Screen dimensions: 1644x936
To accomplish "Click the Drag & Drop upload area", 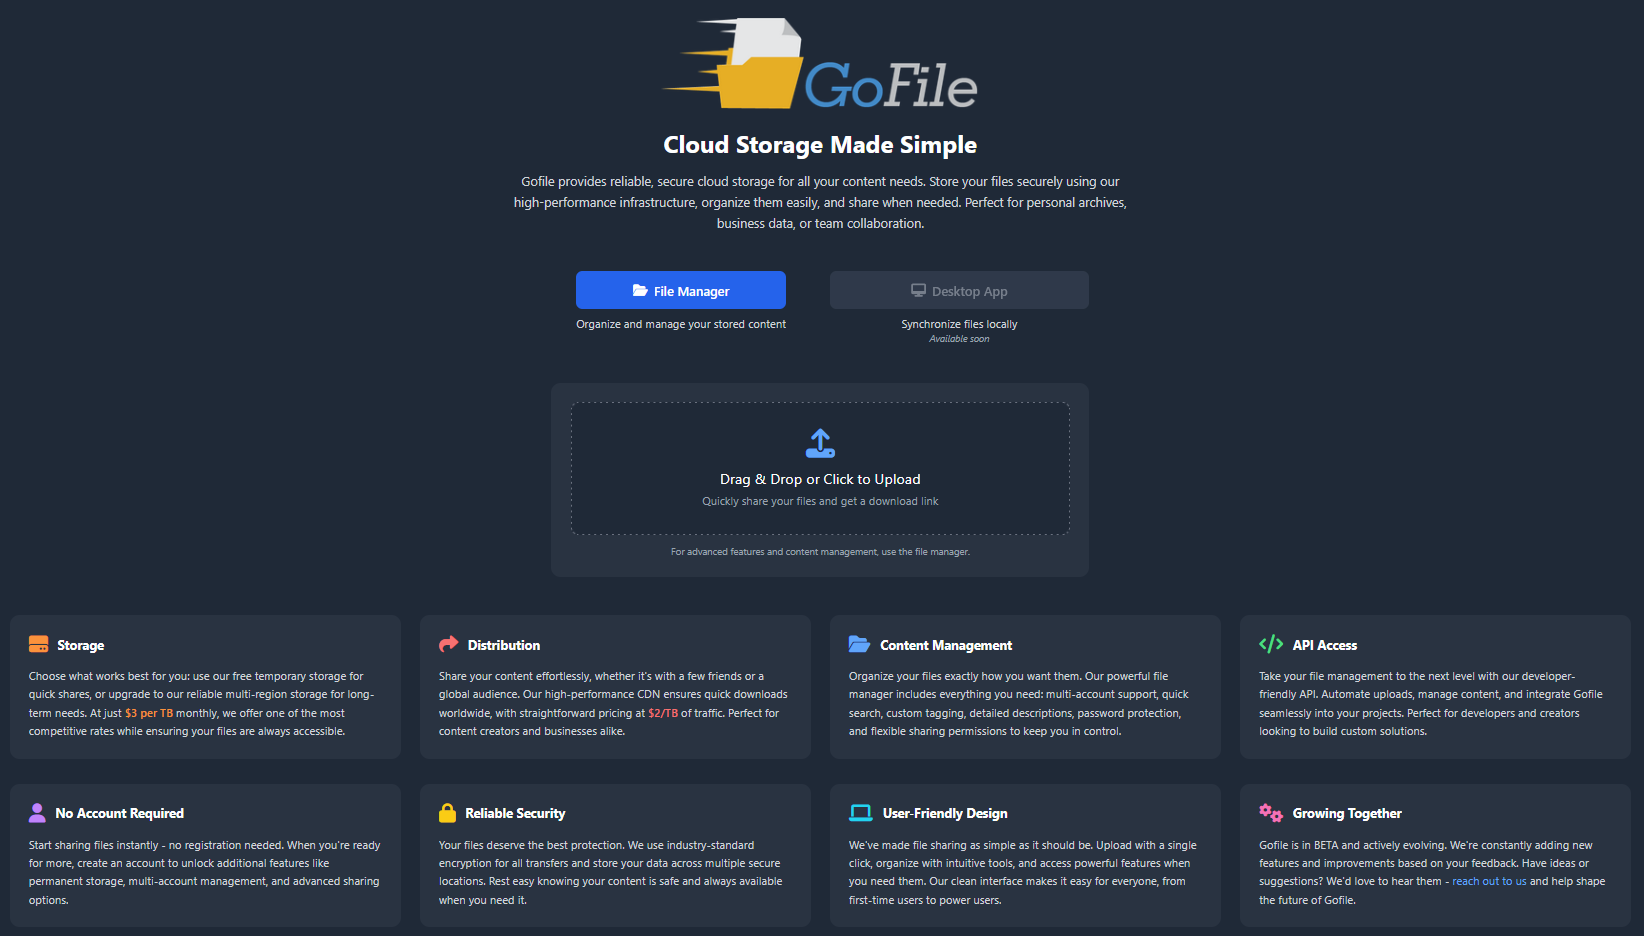I will [820, 468].
